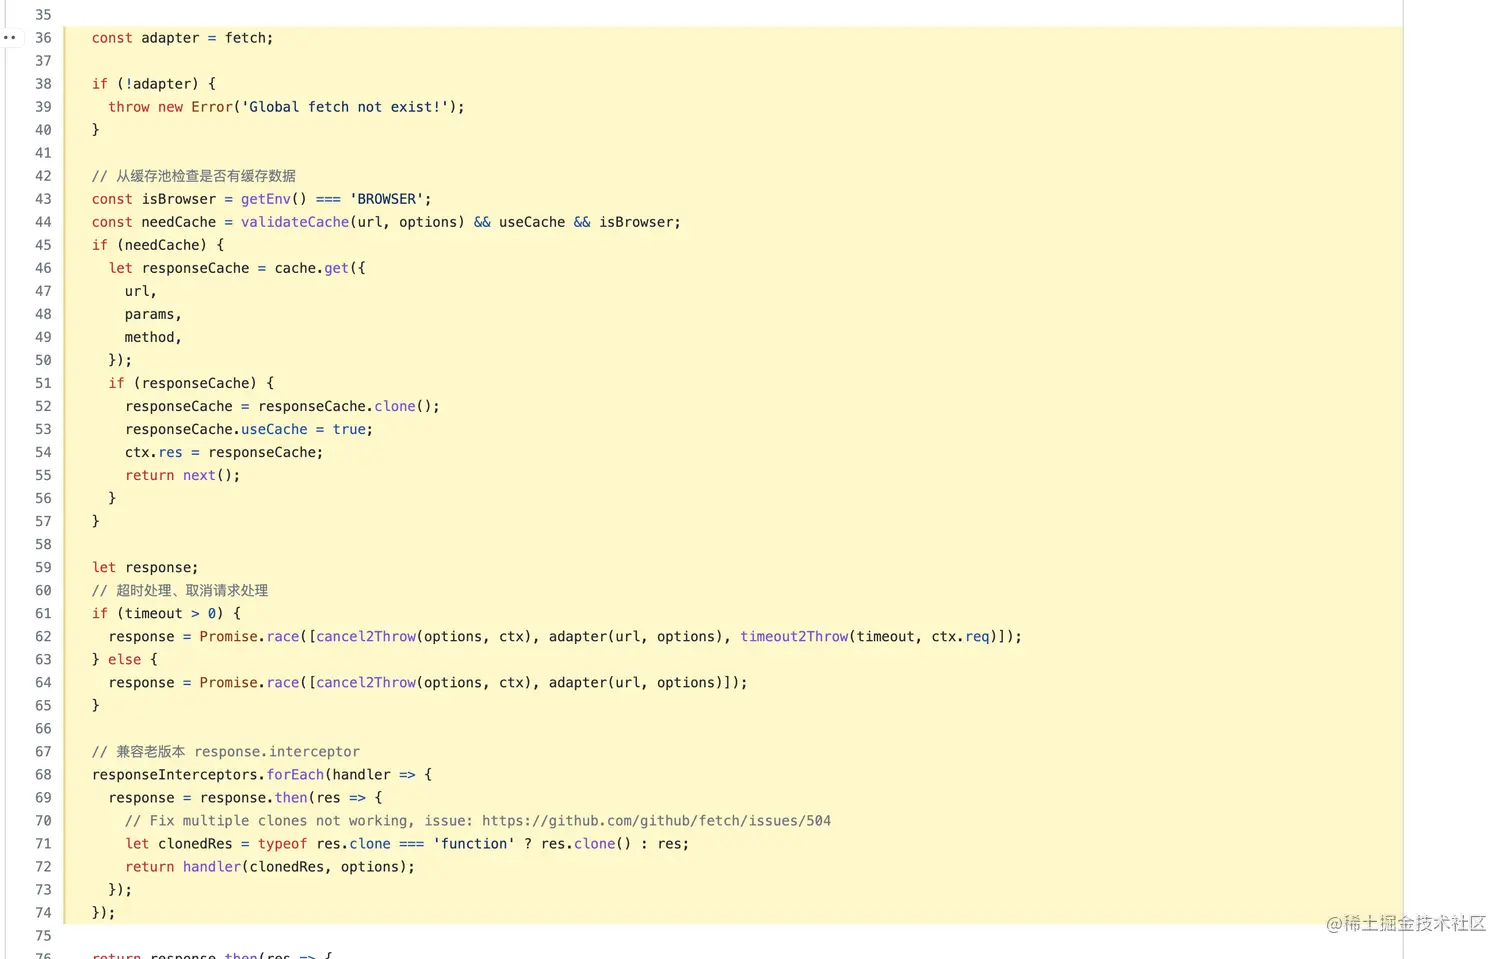
Task: Click the throw new Error 'Global fetch not exist!' line
Action: coord(286,107)
